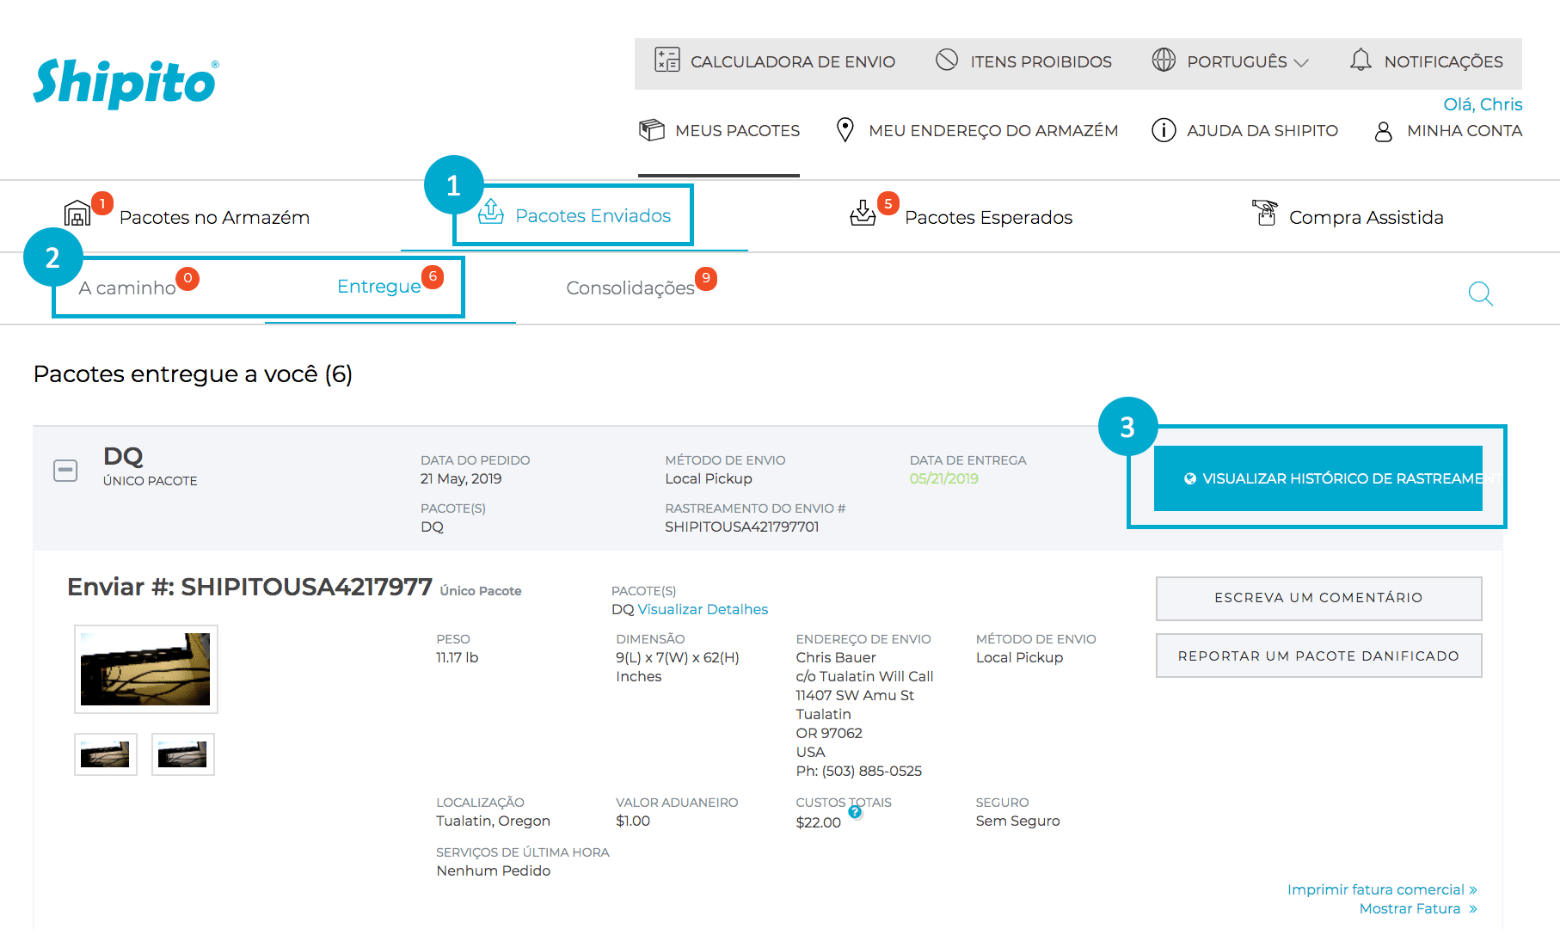Collapse the DQ package row
1560x950 pixels.
click(x=65, y=470)
